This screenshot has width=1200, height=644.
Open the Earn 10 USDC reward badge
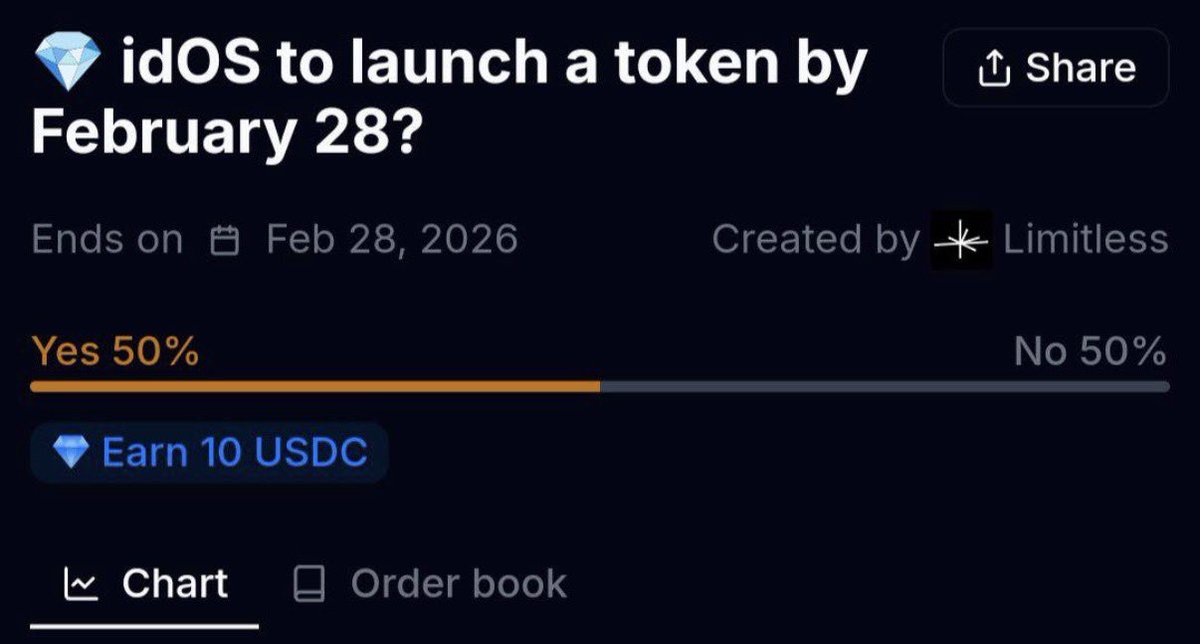pyautogui.click(x=209, y=453)
